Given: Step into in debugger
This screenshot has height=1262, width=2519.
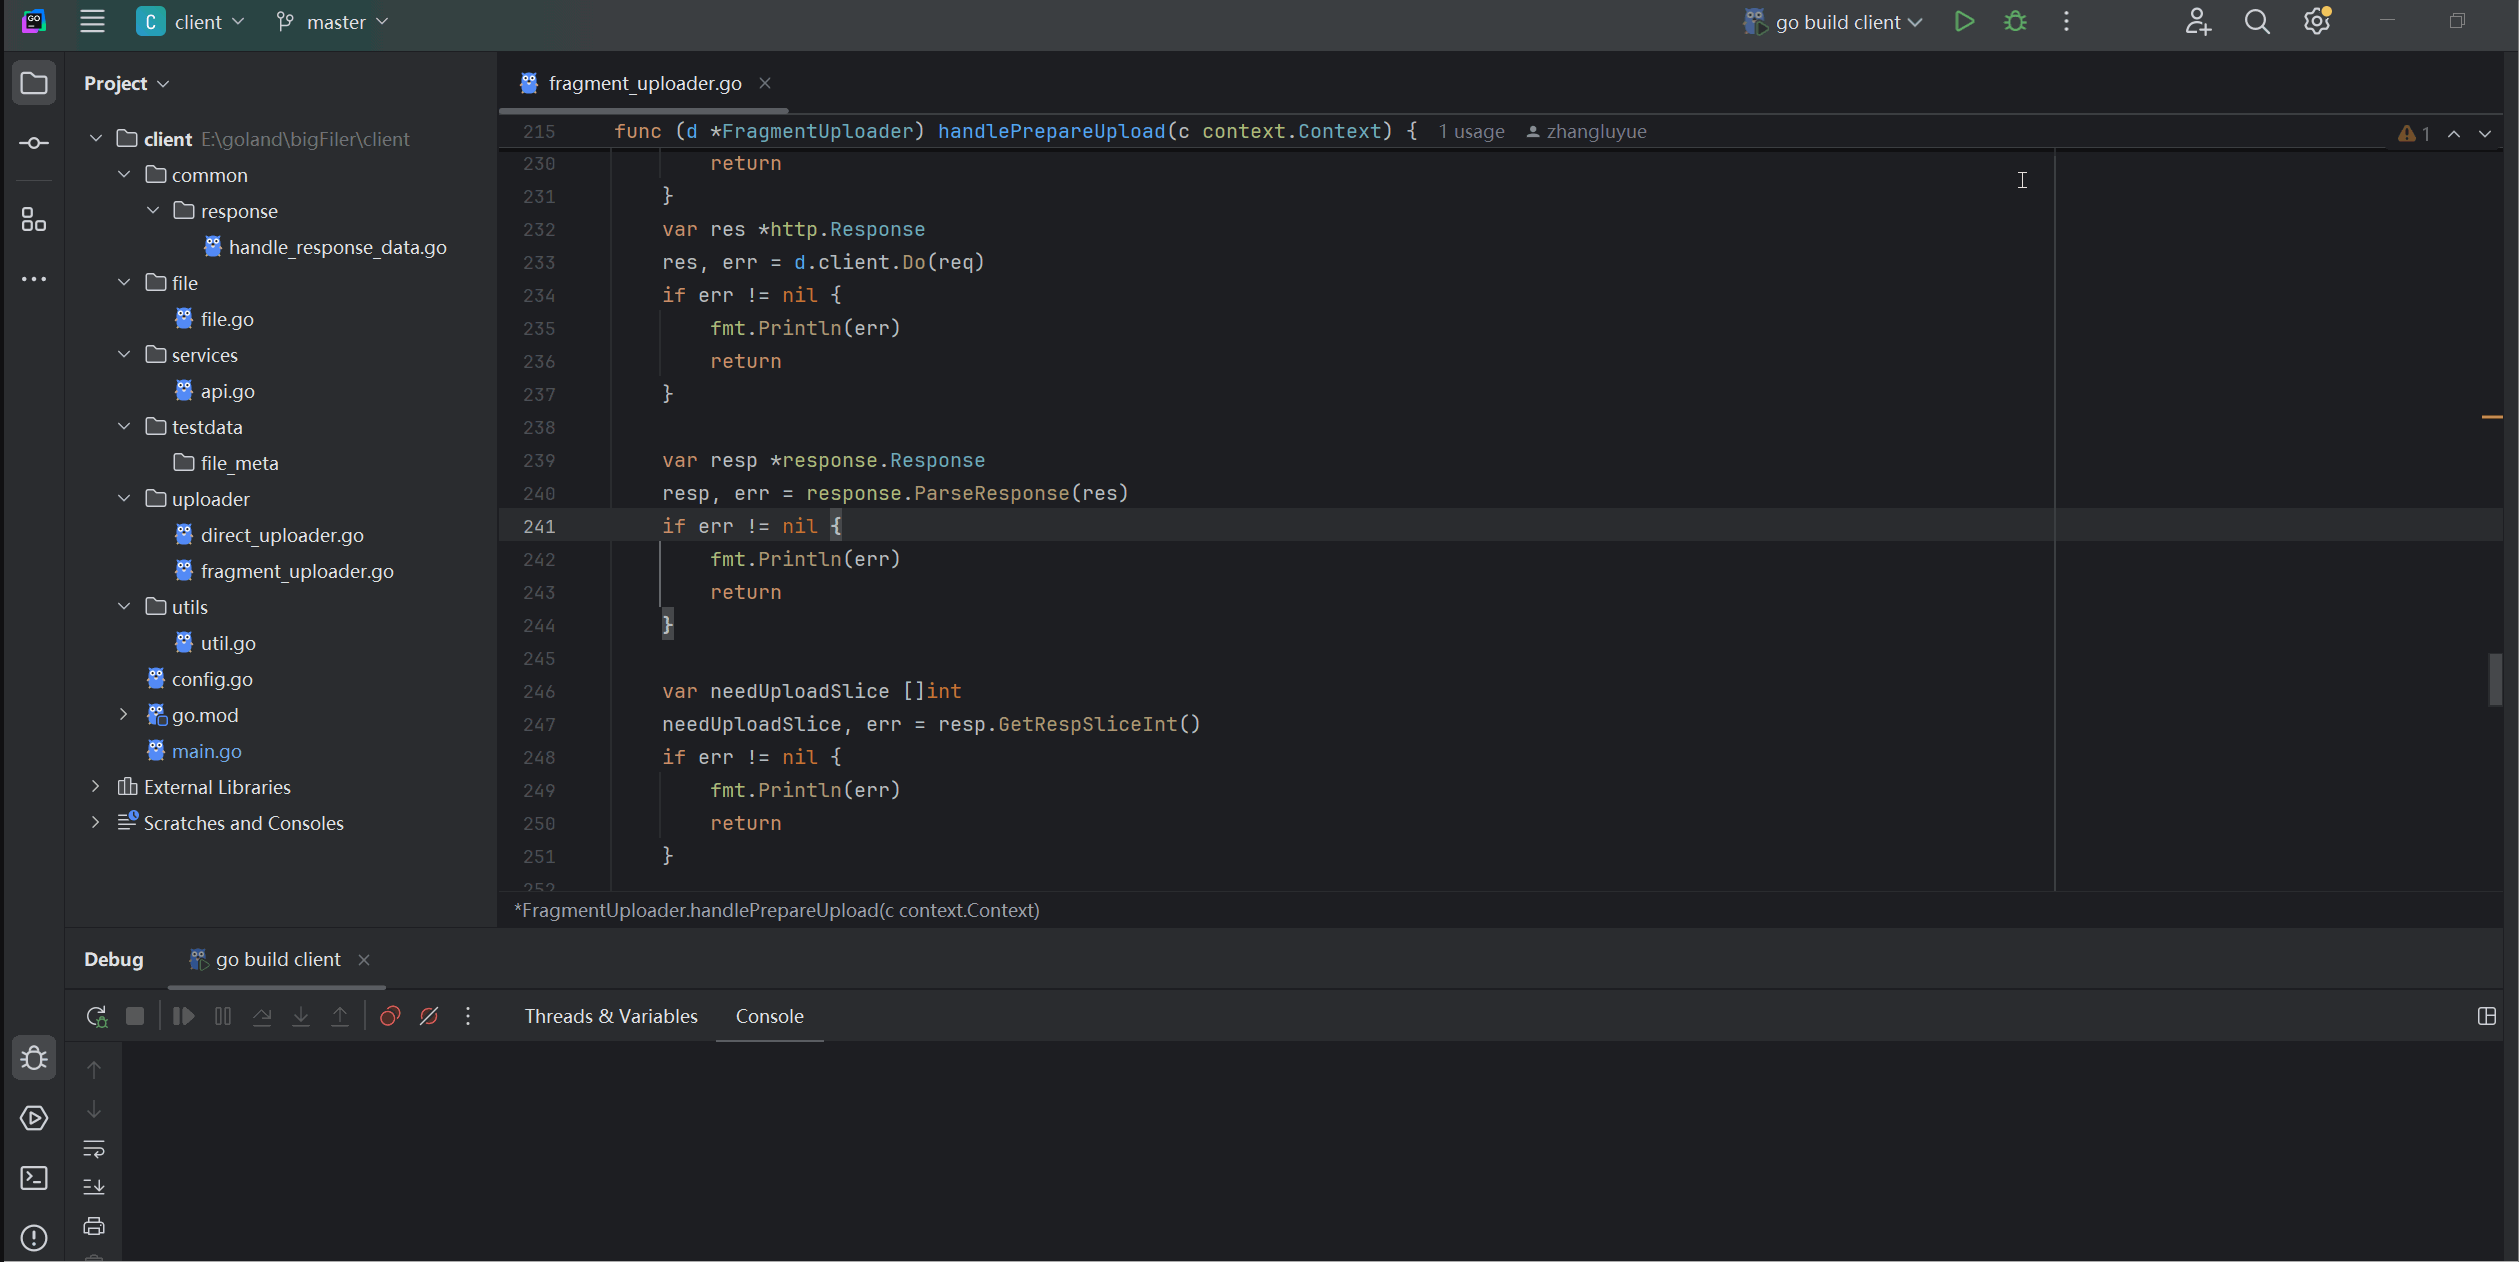Looking at the screenshot, I should coord(301,1016).
